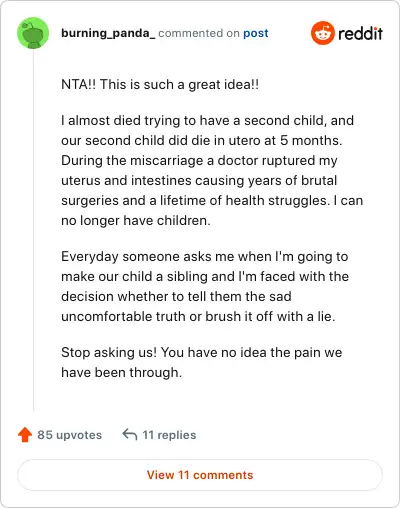This screenshot has height=508, width=400.
Task: Select the '85 upvotes' count label
Action: click(x=70, y=435)
